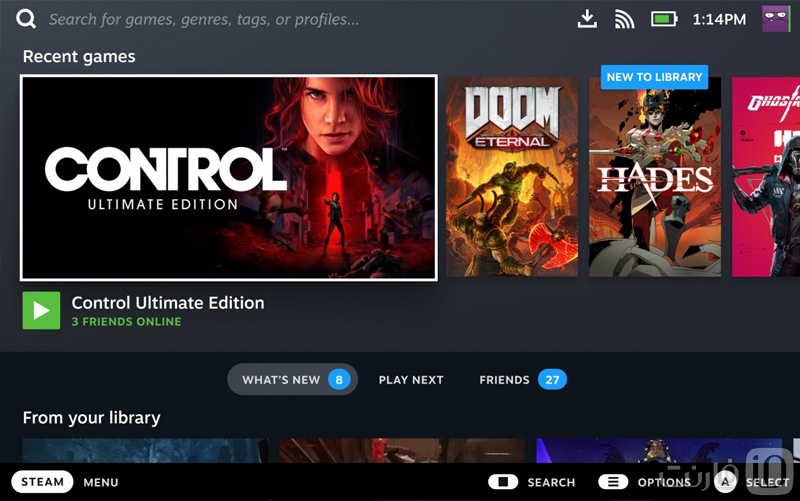Click the SEARCH footer label
800x501 pixels.
coord(551,483)
